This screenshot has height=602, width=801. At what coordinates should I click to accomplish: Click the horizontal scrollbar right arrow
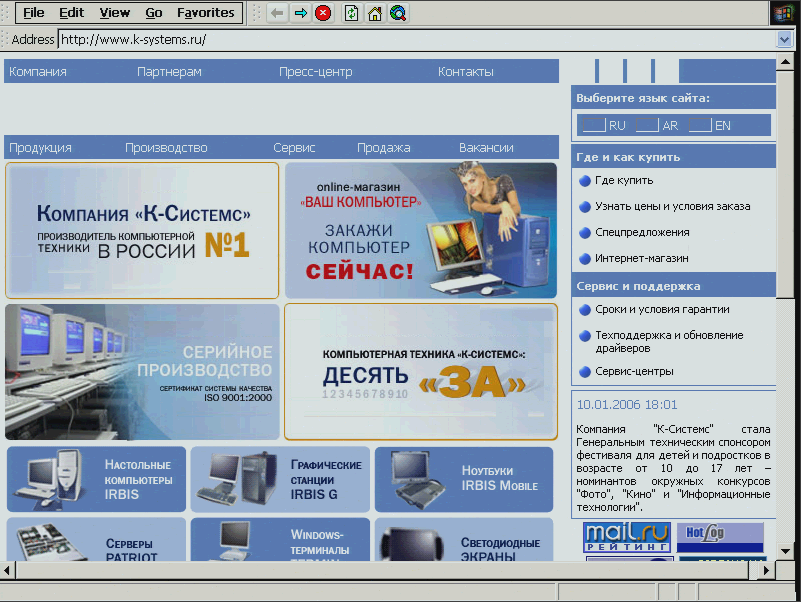click(x=766, y=570)
